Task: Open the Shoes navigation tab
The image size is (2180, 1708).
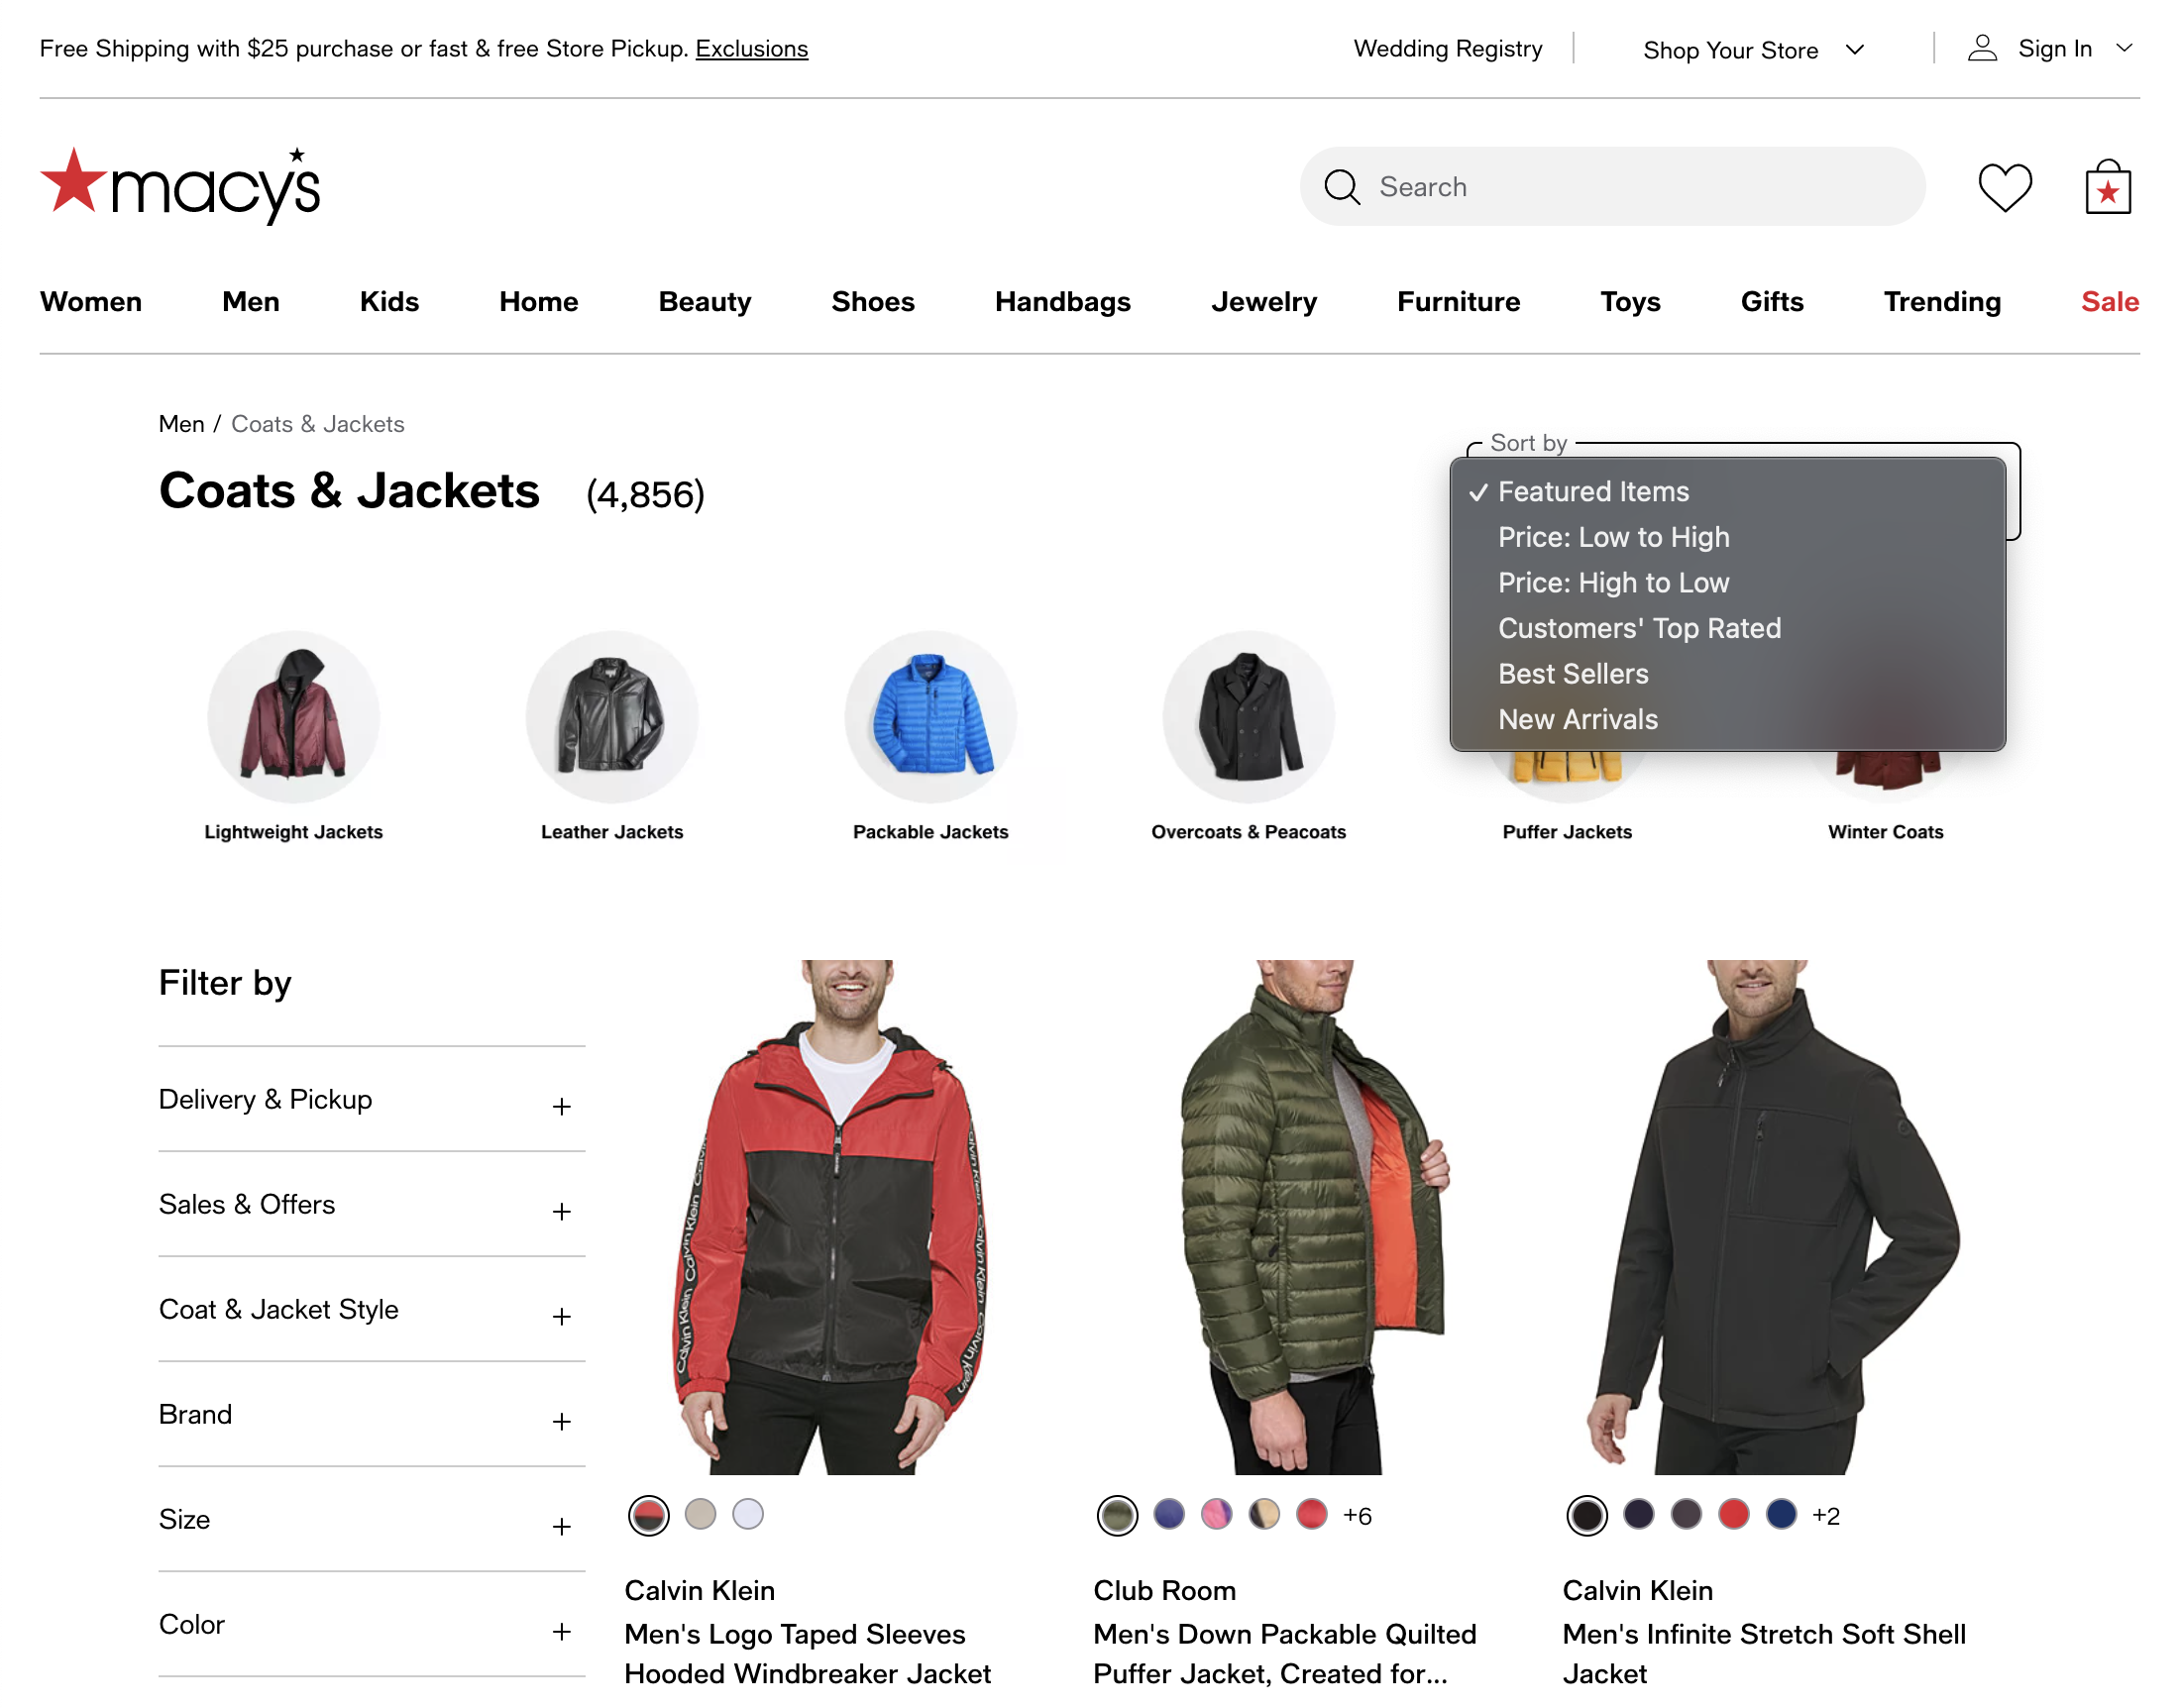Action: (872, 301)
